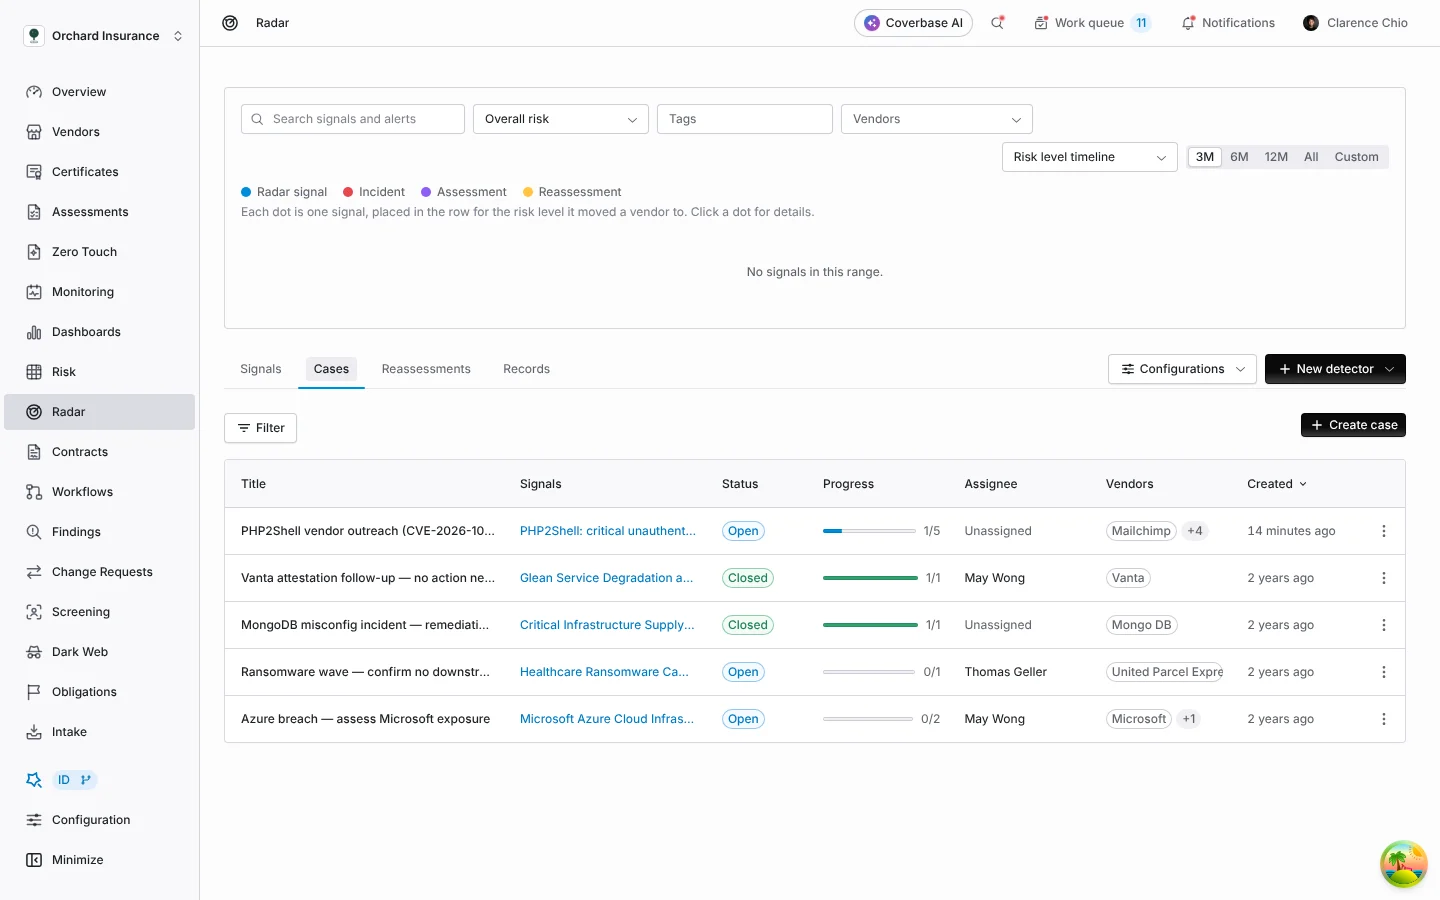Image resolution: width=1440 pixels, height=900 pixels.
Task: Open row actions for the Azure breach case
Action: [x=1384, y=719]
